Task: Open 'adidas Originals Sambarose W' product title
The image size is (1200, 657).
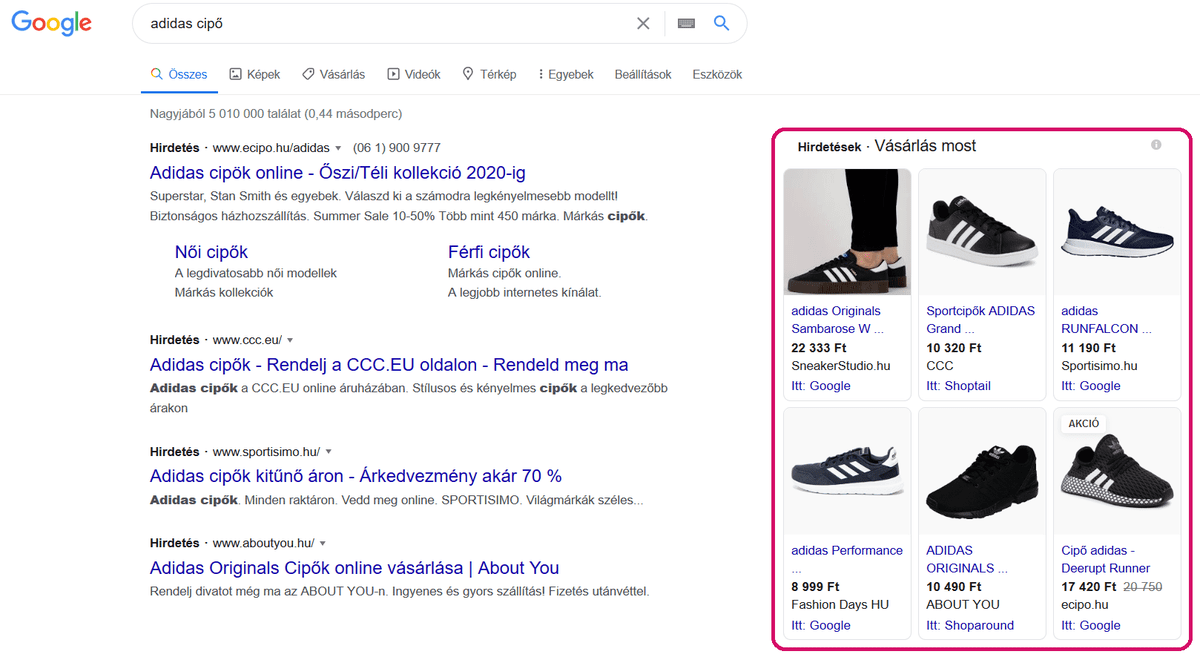Action: (838, 320)
